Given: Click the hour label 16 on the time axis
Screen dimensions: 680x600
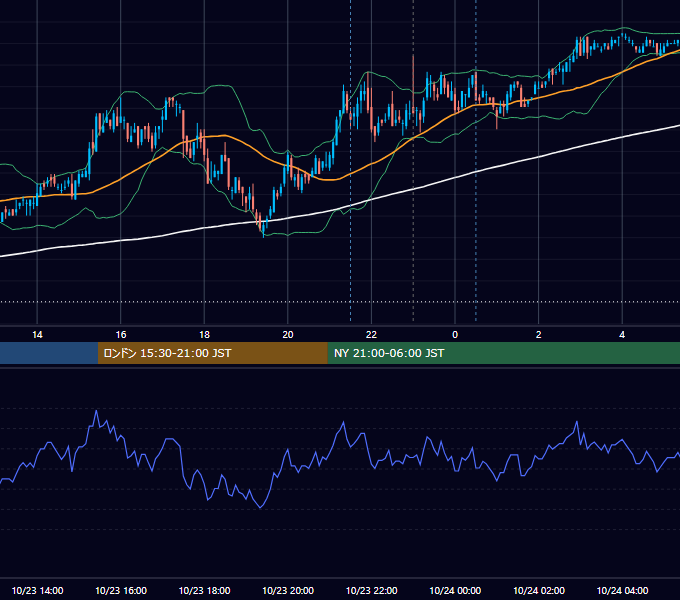Looking at the screenshot, I should (121, 335).
